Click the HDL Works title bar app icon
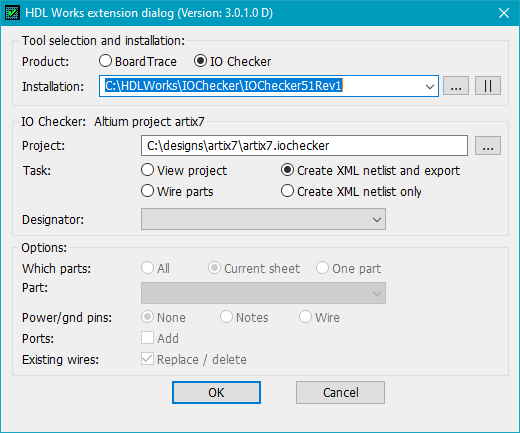The image size is (520, 433). [12, 13]
